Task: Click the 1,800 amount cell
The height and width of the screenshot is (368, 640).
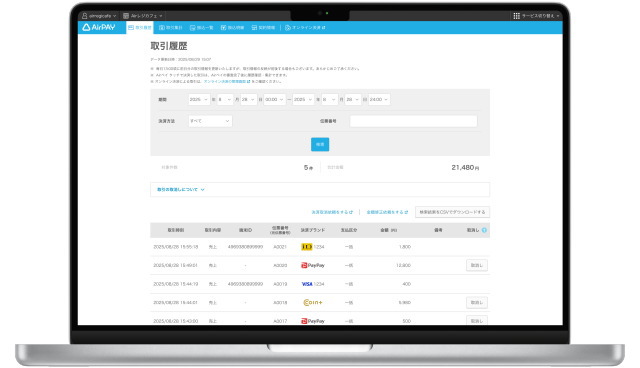Action: (x=405, y=247)
